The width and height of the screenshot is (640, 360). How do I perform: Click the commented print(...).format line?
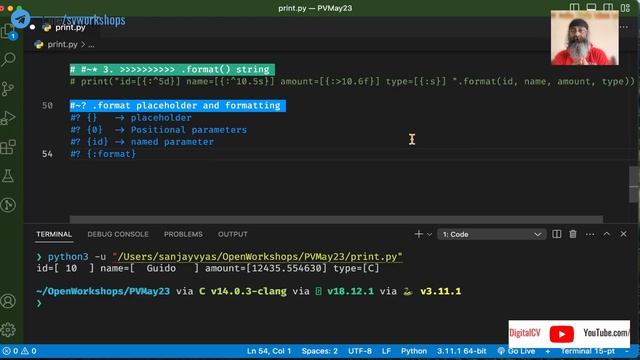coord(352,82)
